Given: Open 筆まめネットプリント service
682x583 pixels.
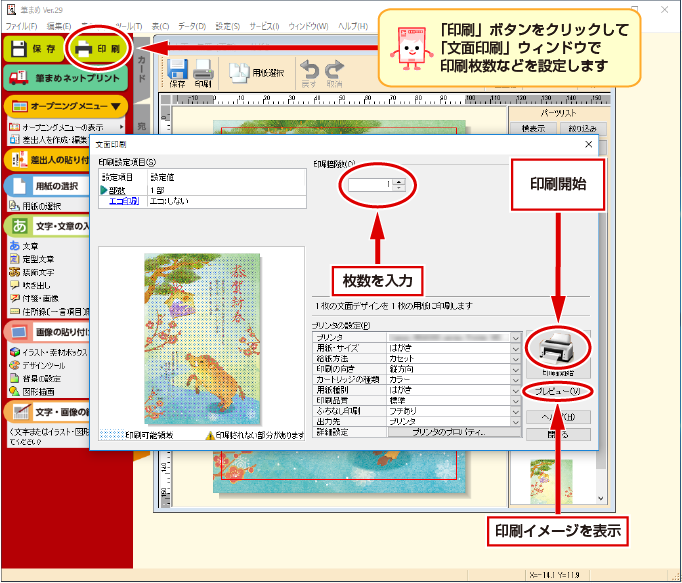Looking at the screenshot, I should 65,78.
